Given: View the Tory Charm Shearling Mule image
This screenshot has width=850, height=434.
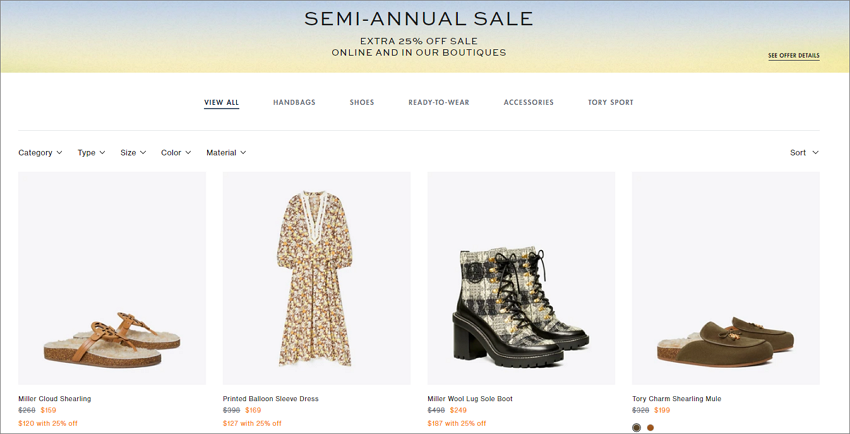Looking at the screenshot, I should point(726,278).
